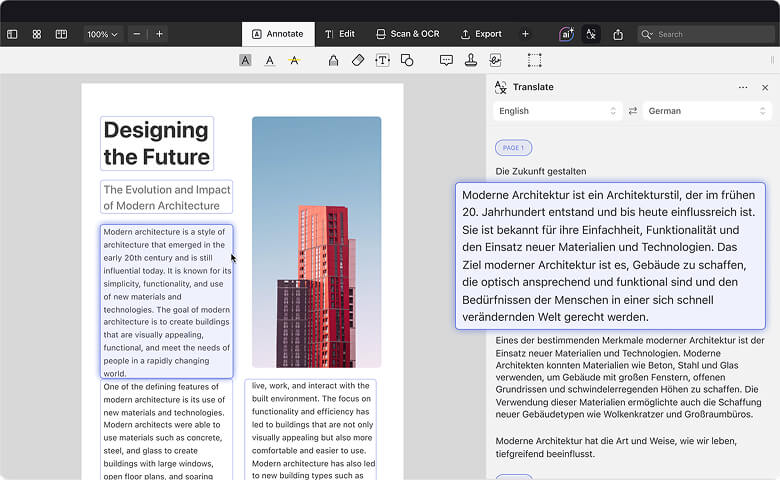This screenshot has width=780, height=480.
Task: Choose the strikethrough text tool
Action: pyautogui.click(x=294, y=60)
